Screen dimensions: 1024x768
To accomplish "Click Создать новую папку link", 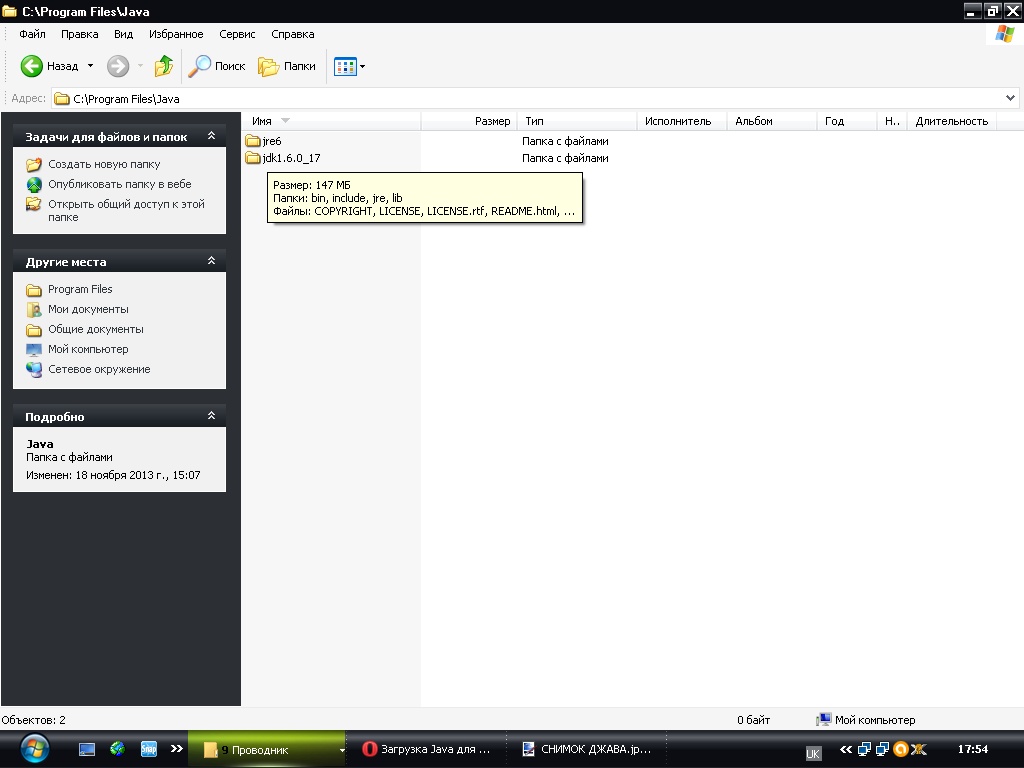I will (x=104, y=164).
